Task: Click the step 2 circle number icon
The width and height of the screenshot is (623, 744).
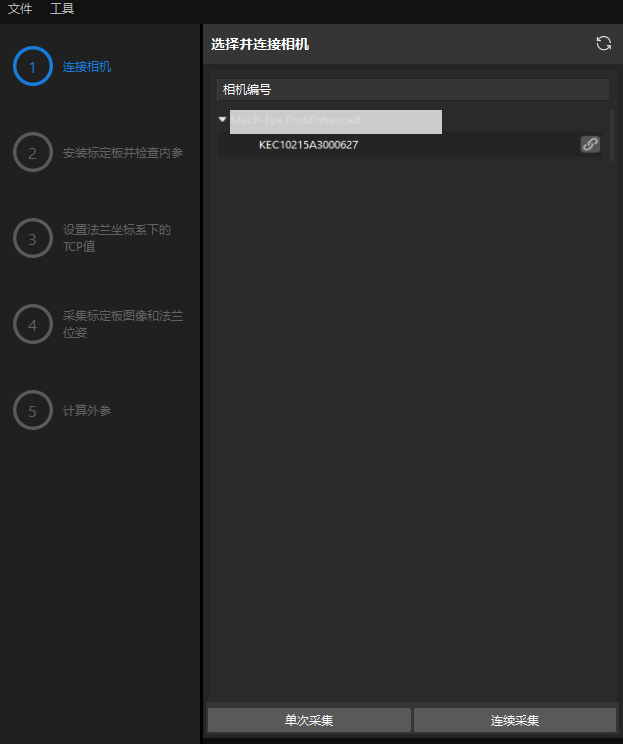Action: [x=33, y=152]
